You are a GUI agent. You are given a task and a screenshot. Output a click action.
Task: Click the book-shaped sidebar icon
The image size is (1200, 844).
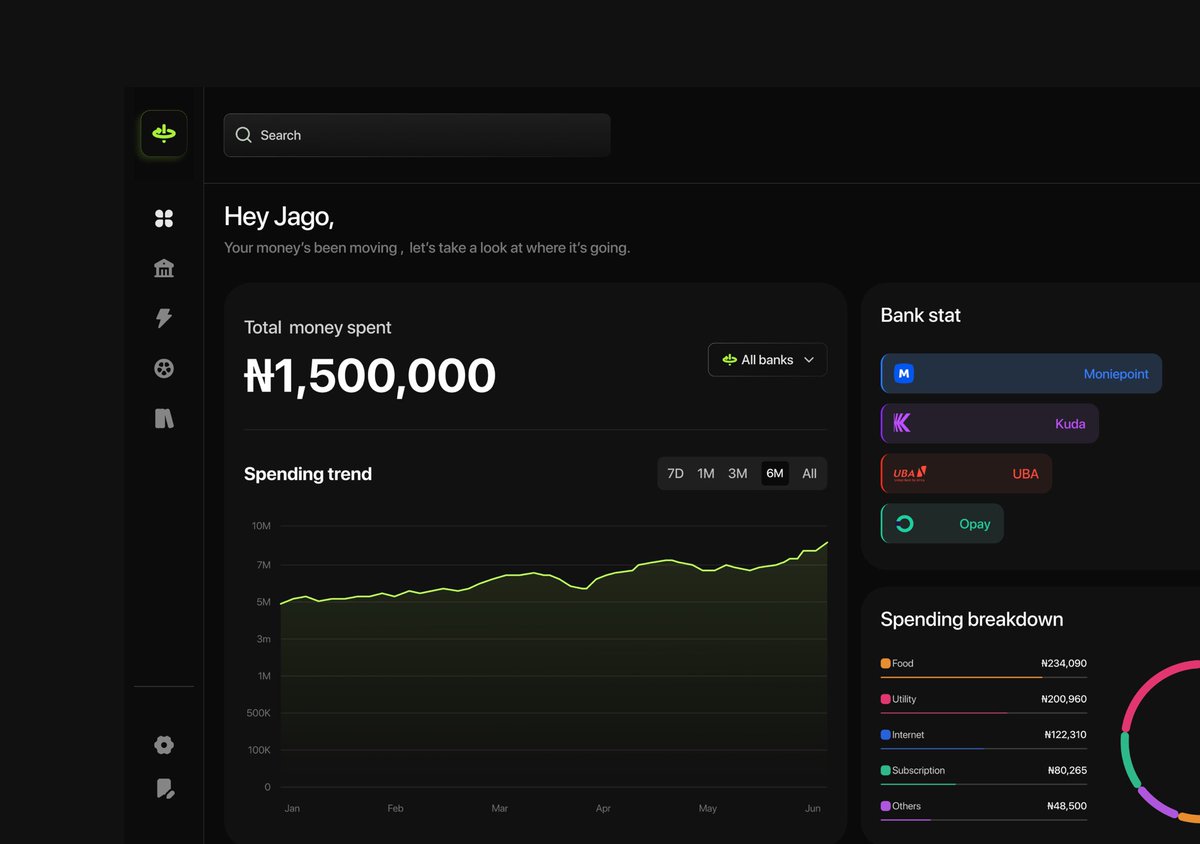point(164,419)
